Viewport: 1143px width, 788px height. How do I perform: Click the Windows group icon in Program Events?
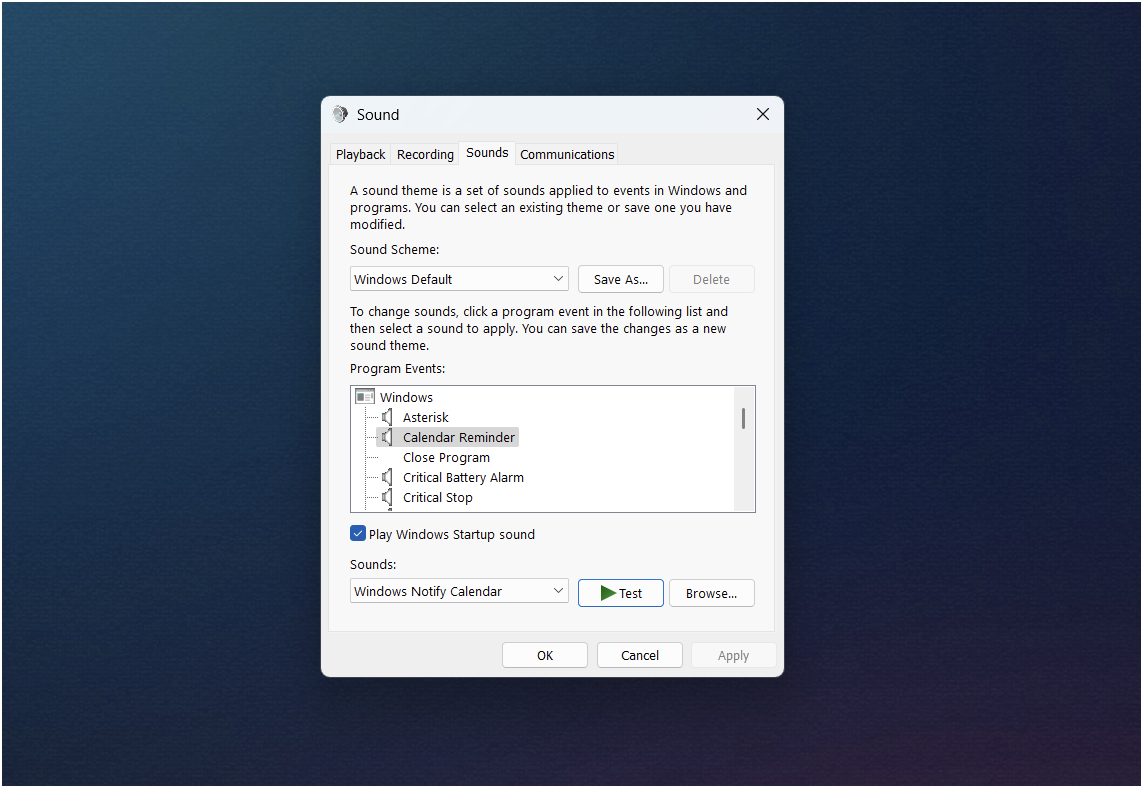(364, 397)
